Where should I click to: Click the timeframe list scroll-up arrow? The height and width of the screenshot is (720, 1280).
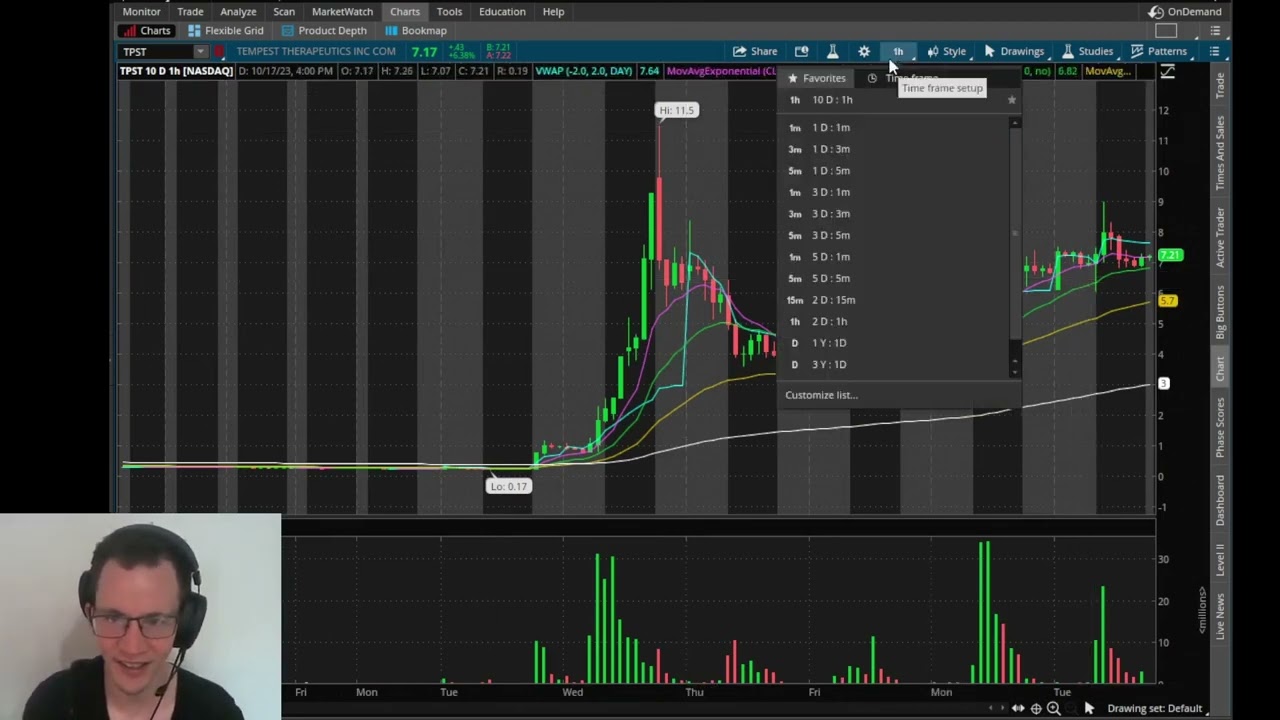point(1016,123)
